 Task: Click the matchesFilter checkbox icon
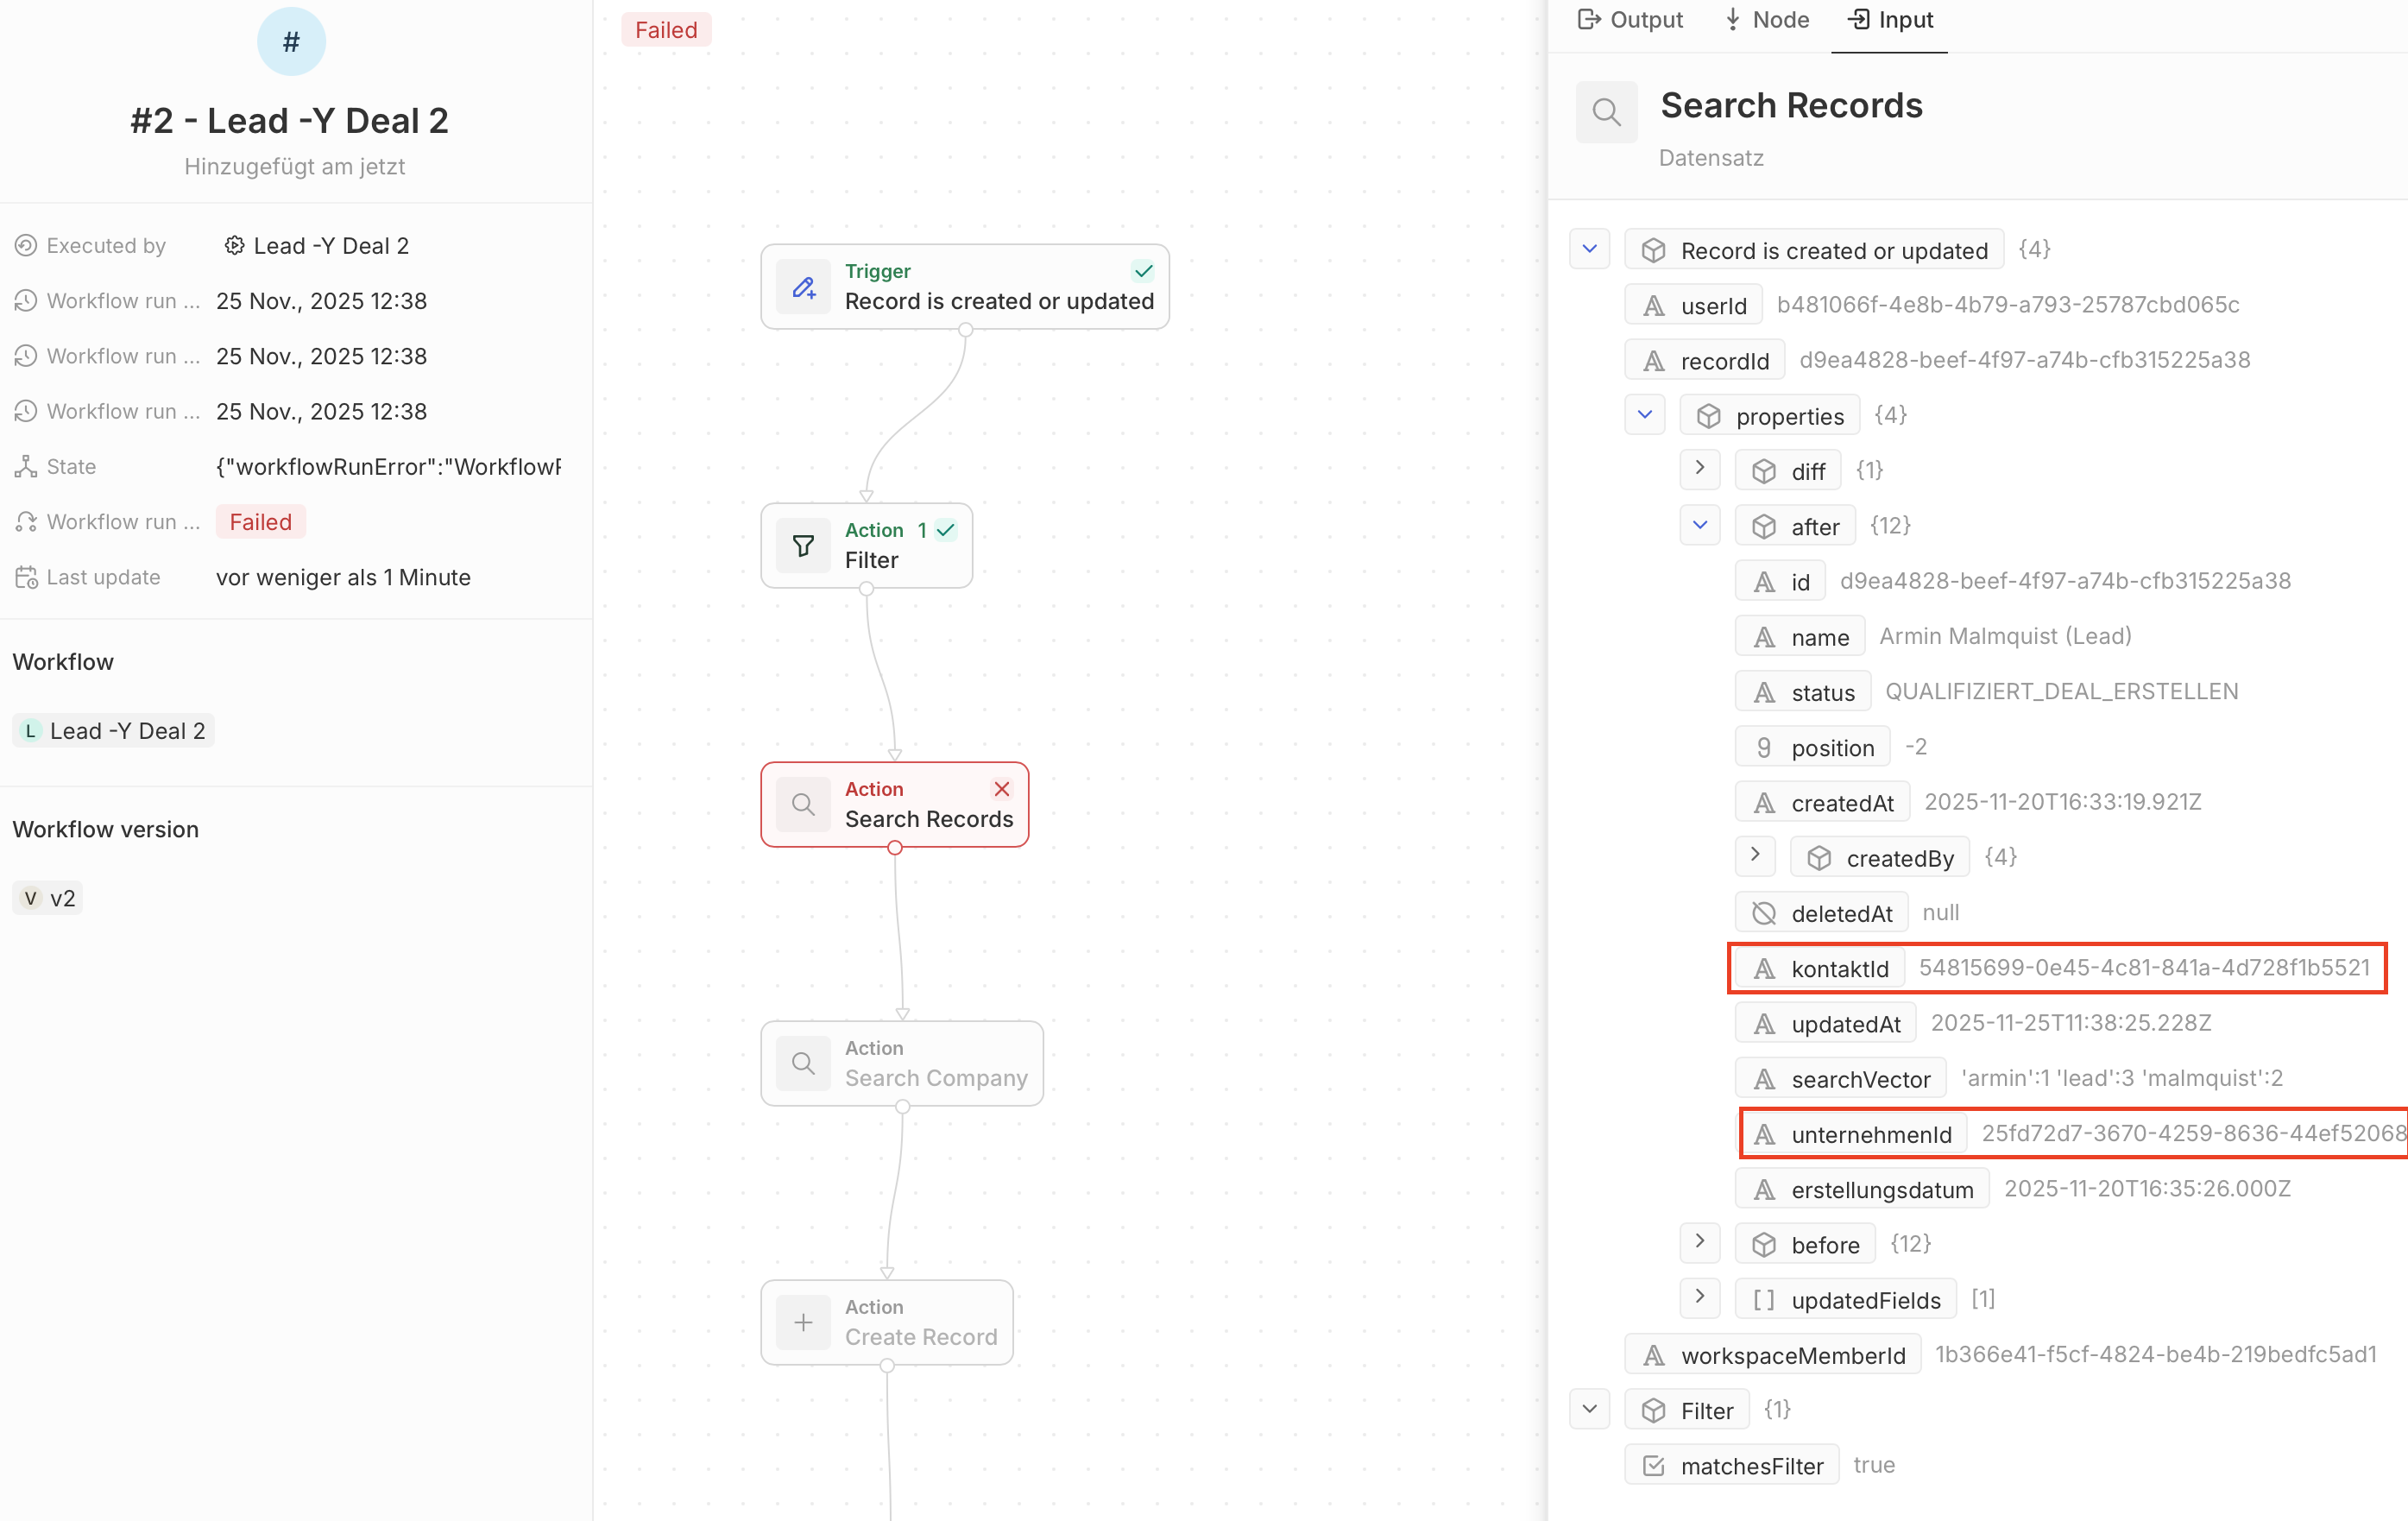click(x=1654, y=1465)
